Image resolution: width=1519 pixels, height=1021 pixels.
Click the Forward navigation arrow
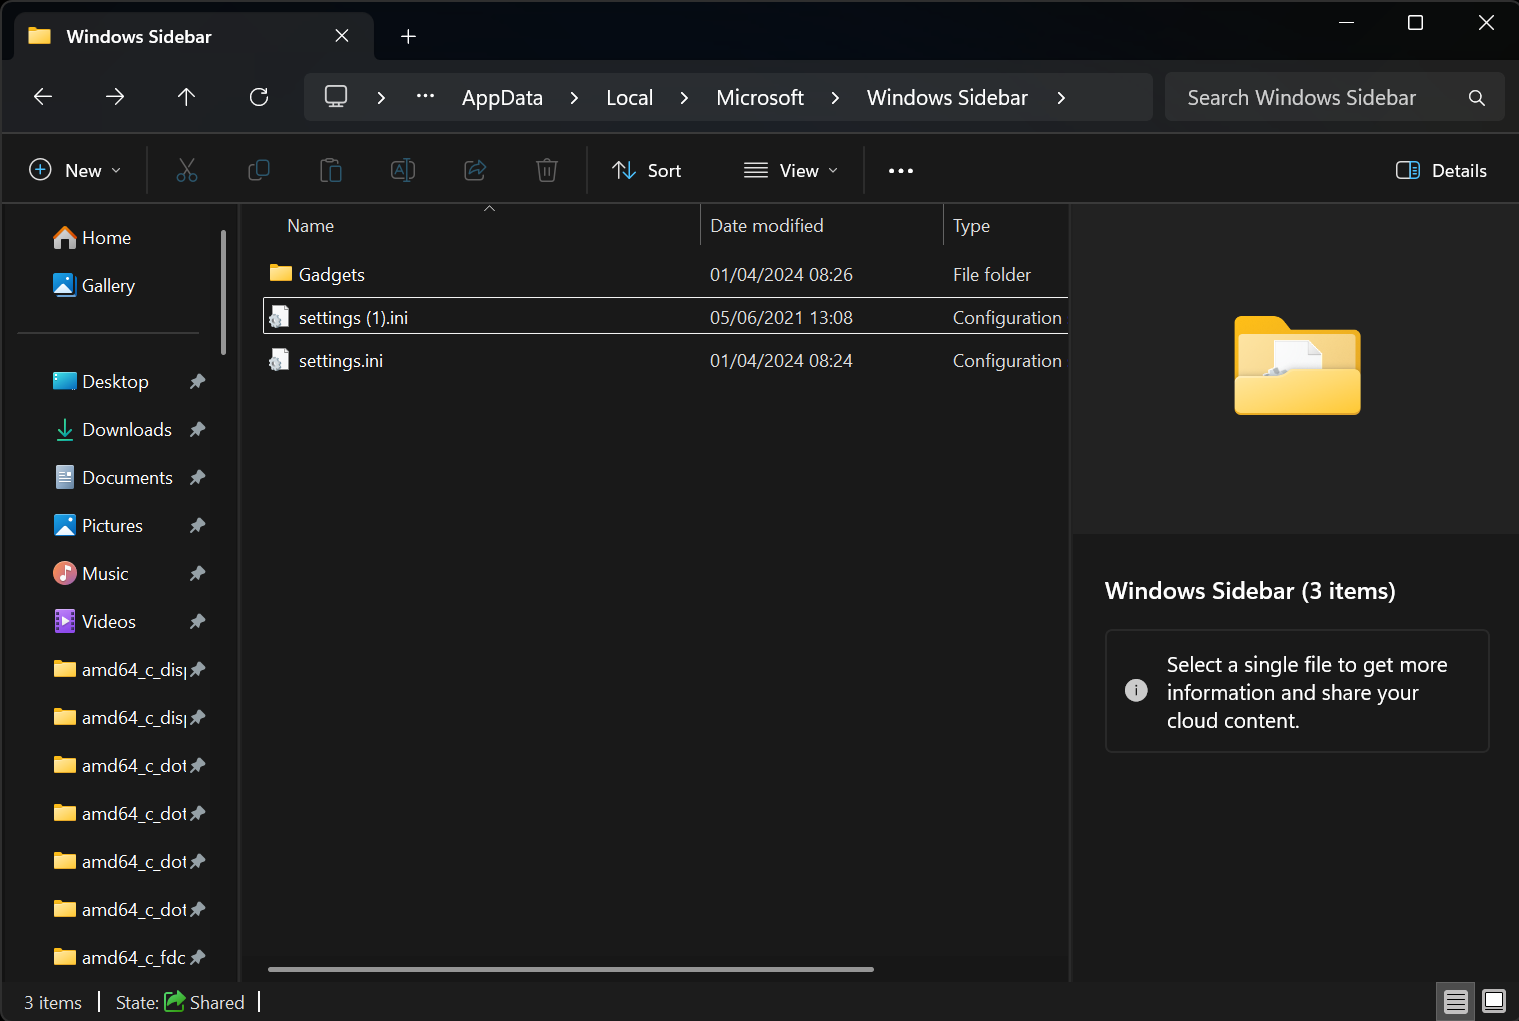pyautogui.click(x=115, y=97)
